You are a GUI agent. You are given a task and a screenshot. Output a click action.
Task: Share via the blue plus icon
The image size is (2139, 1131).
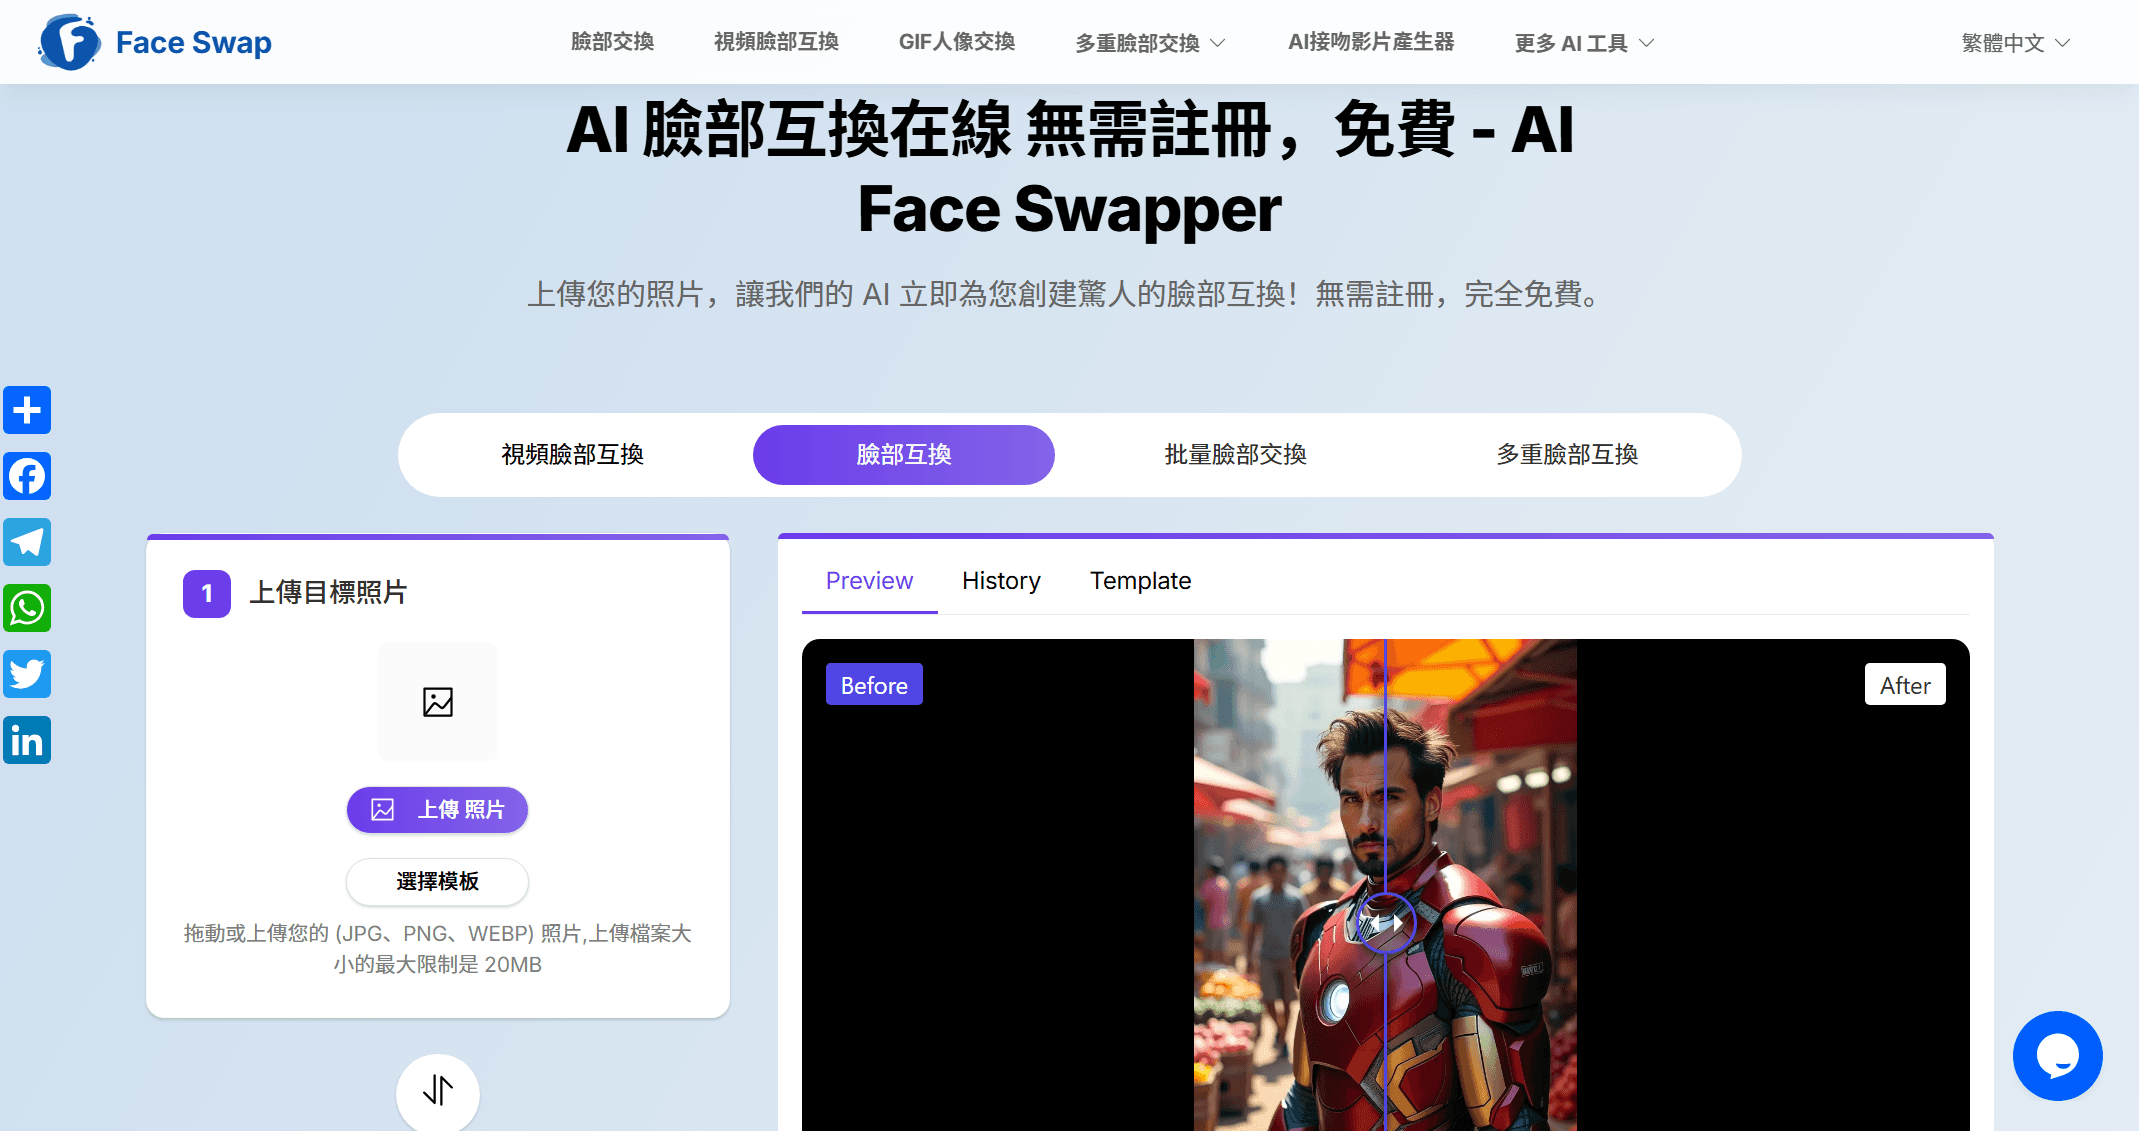coord(27,410)
